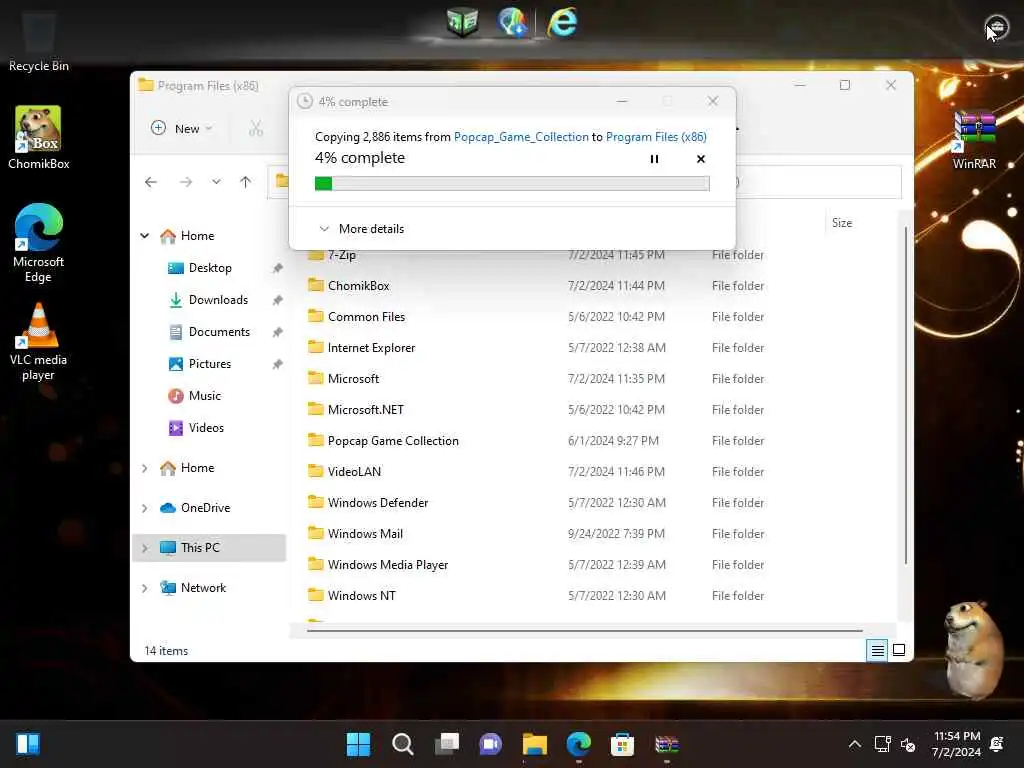Open the Popcap_Game_Collection source link
Image resolution: width=1024 pixels, height=768 pixels.
(x=521, y=136)
